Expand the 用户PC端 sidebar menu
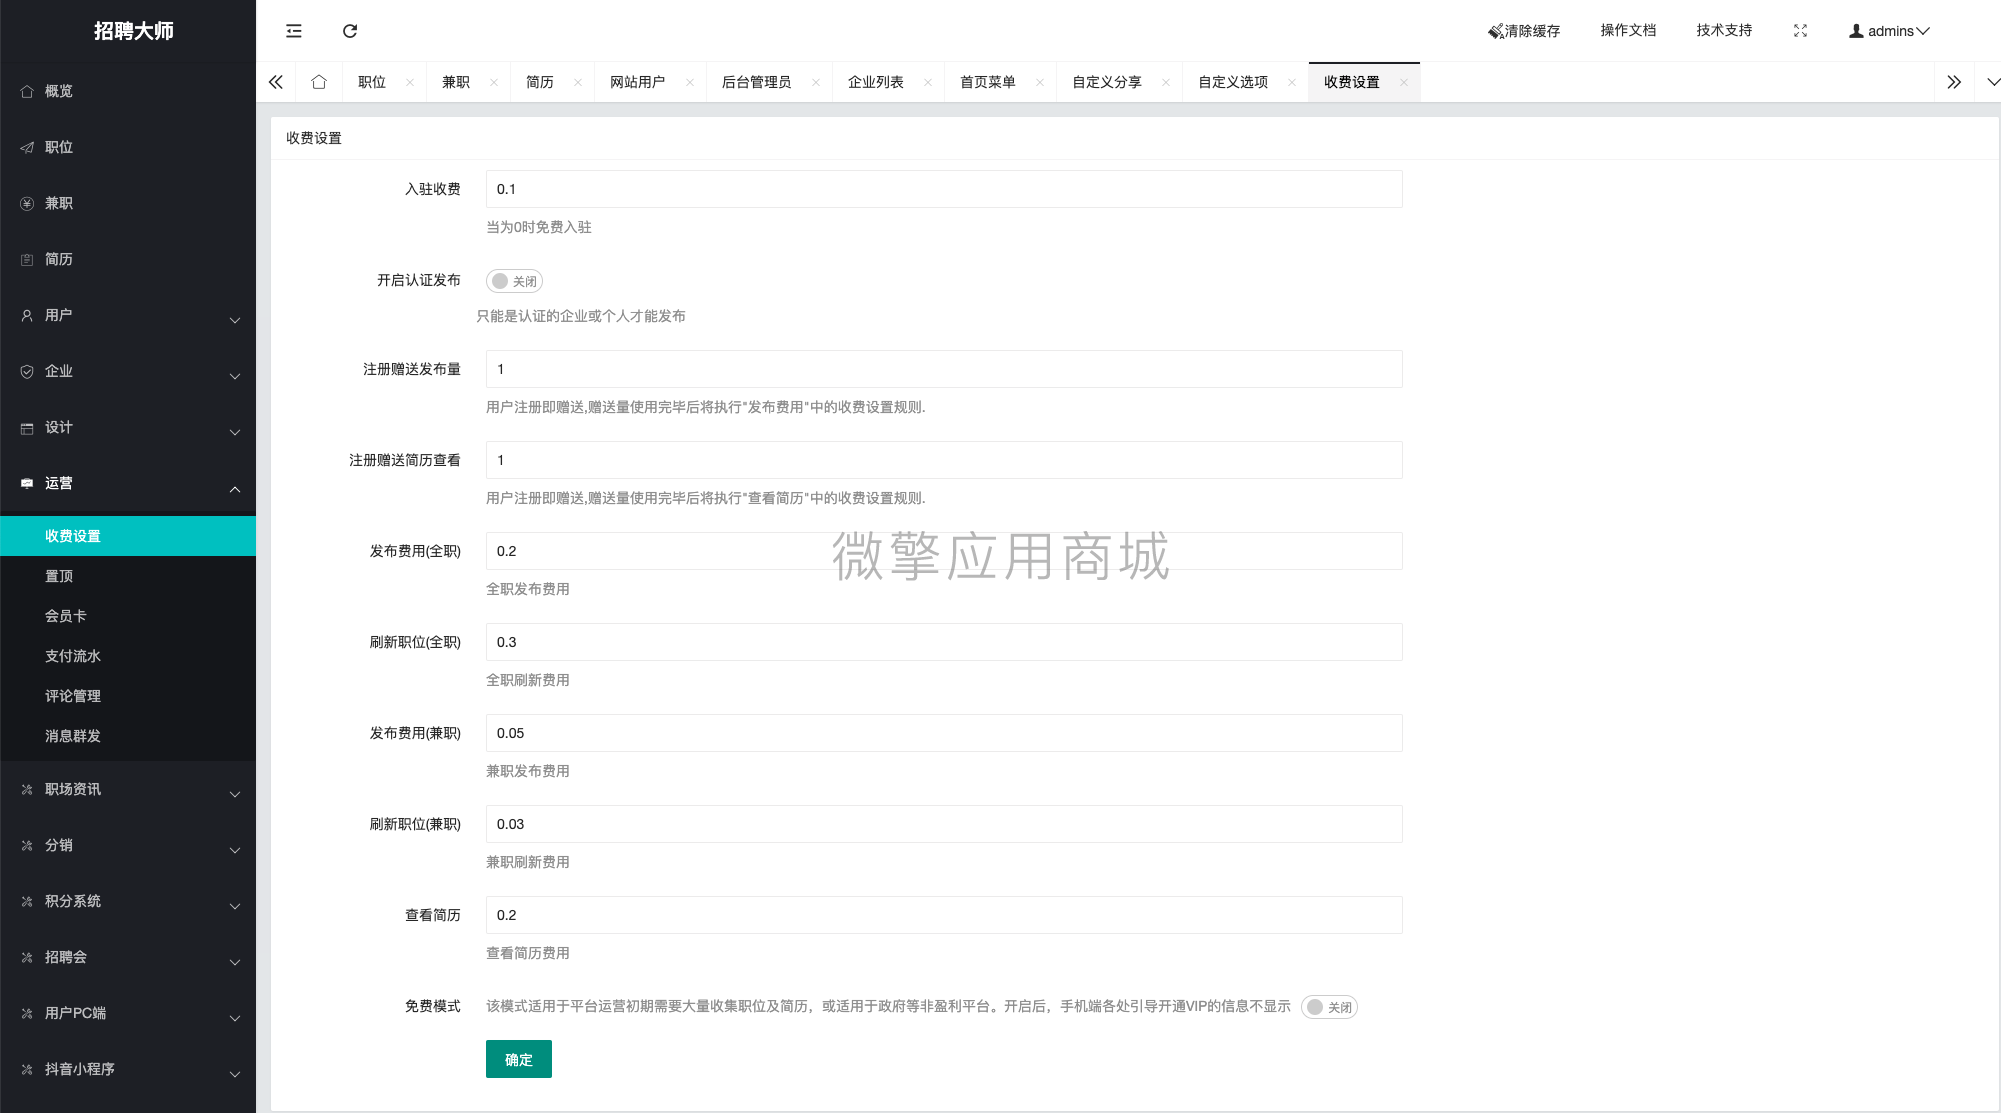The image size is (2001, 1113). (128, 1013)
